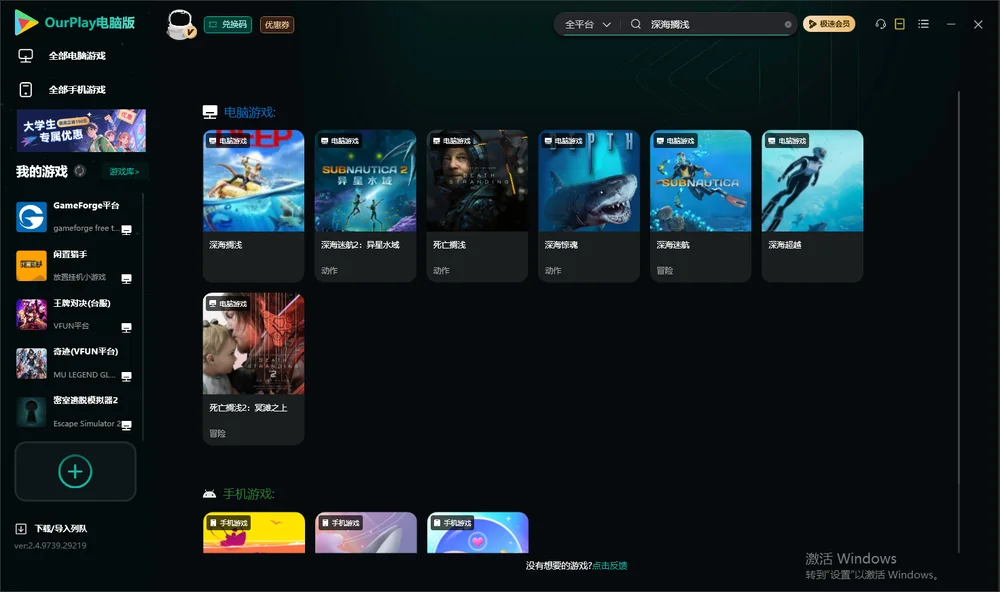Select the 王牌对决(台服) game icon
This screenshot has width=1000, height=592.
[31, 314]
